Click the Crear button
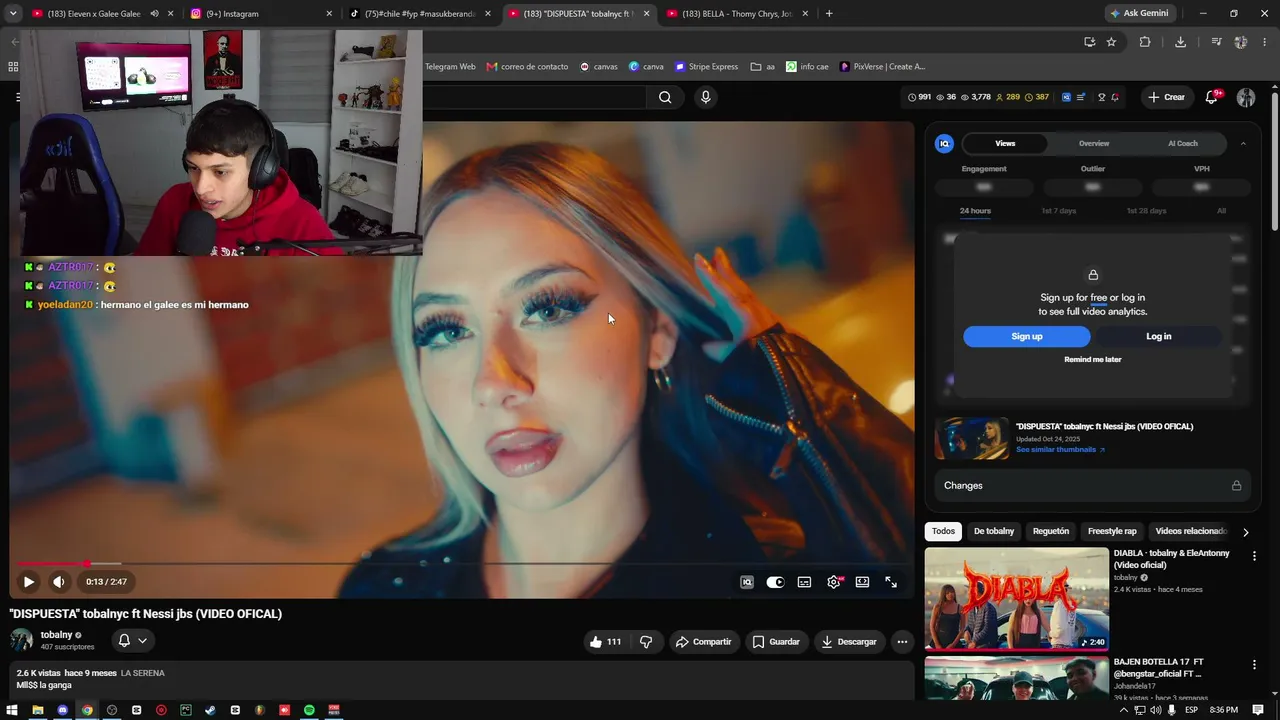 tap(1167, 97)
